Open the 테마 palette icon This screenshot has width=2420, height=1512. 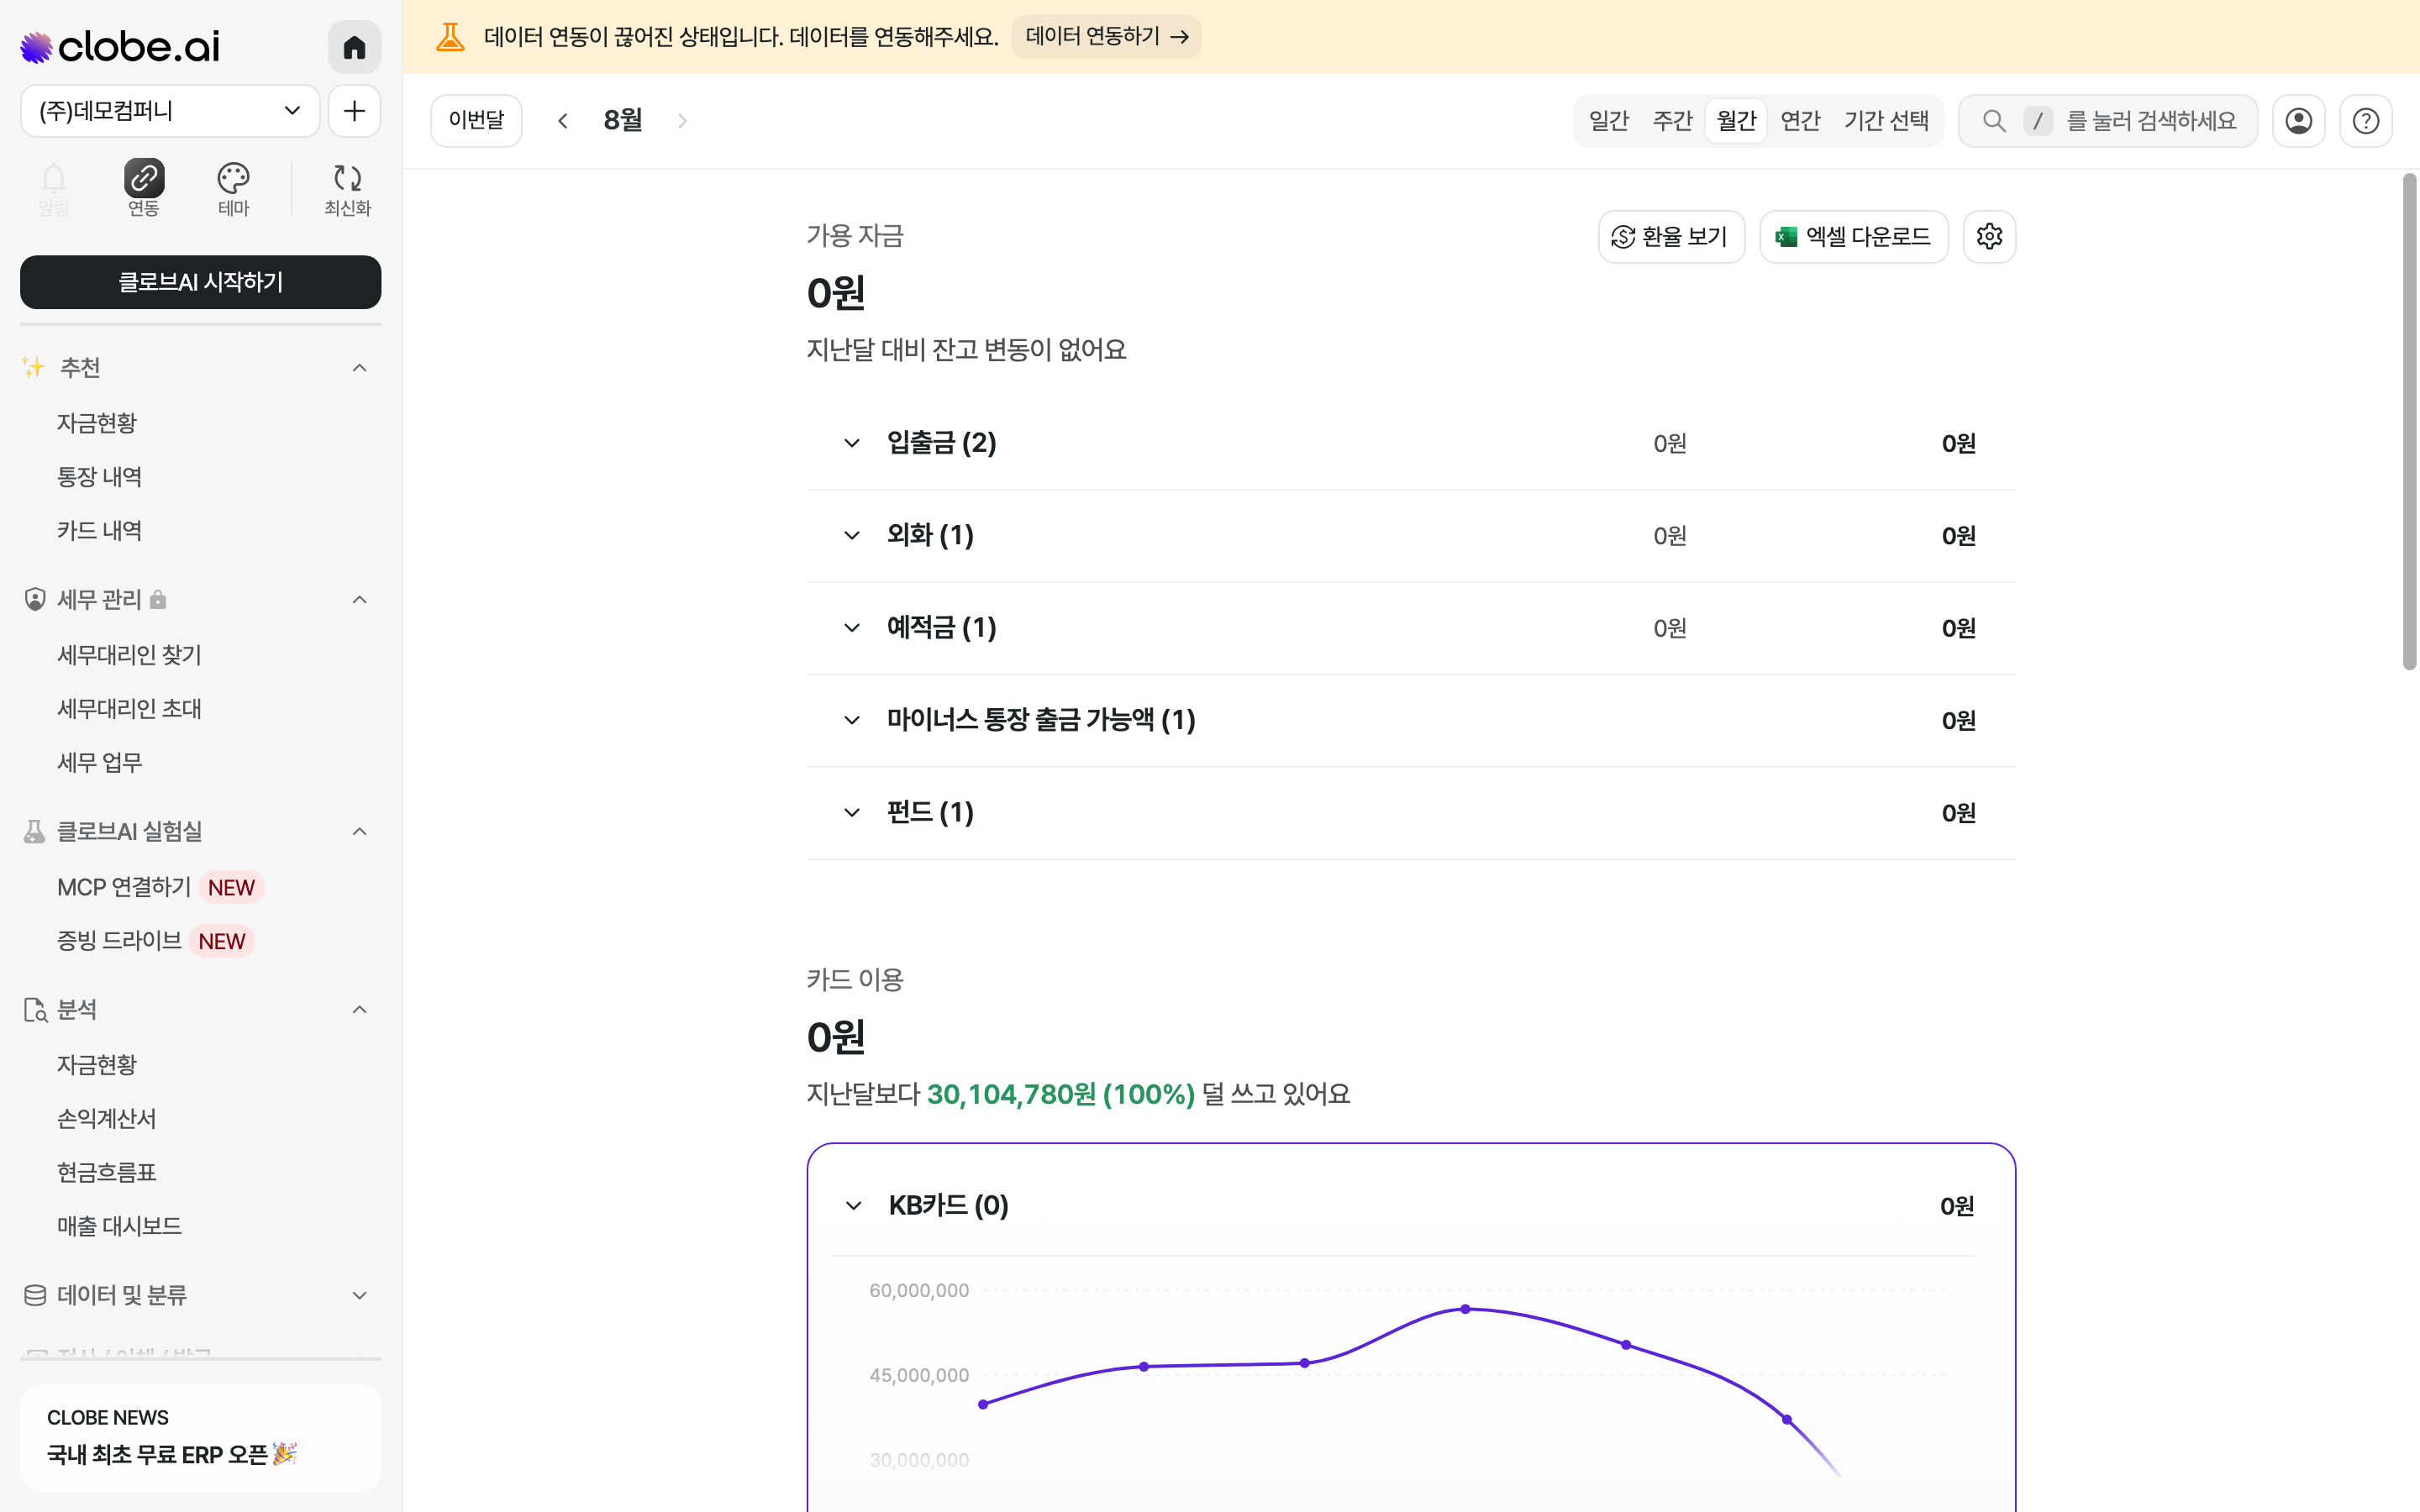pos(233,188)
